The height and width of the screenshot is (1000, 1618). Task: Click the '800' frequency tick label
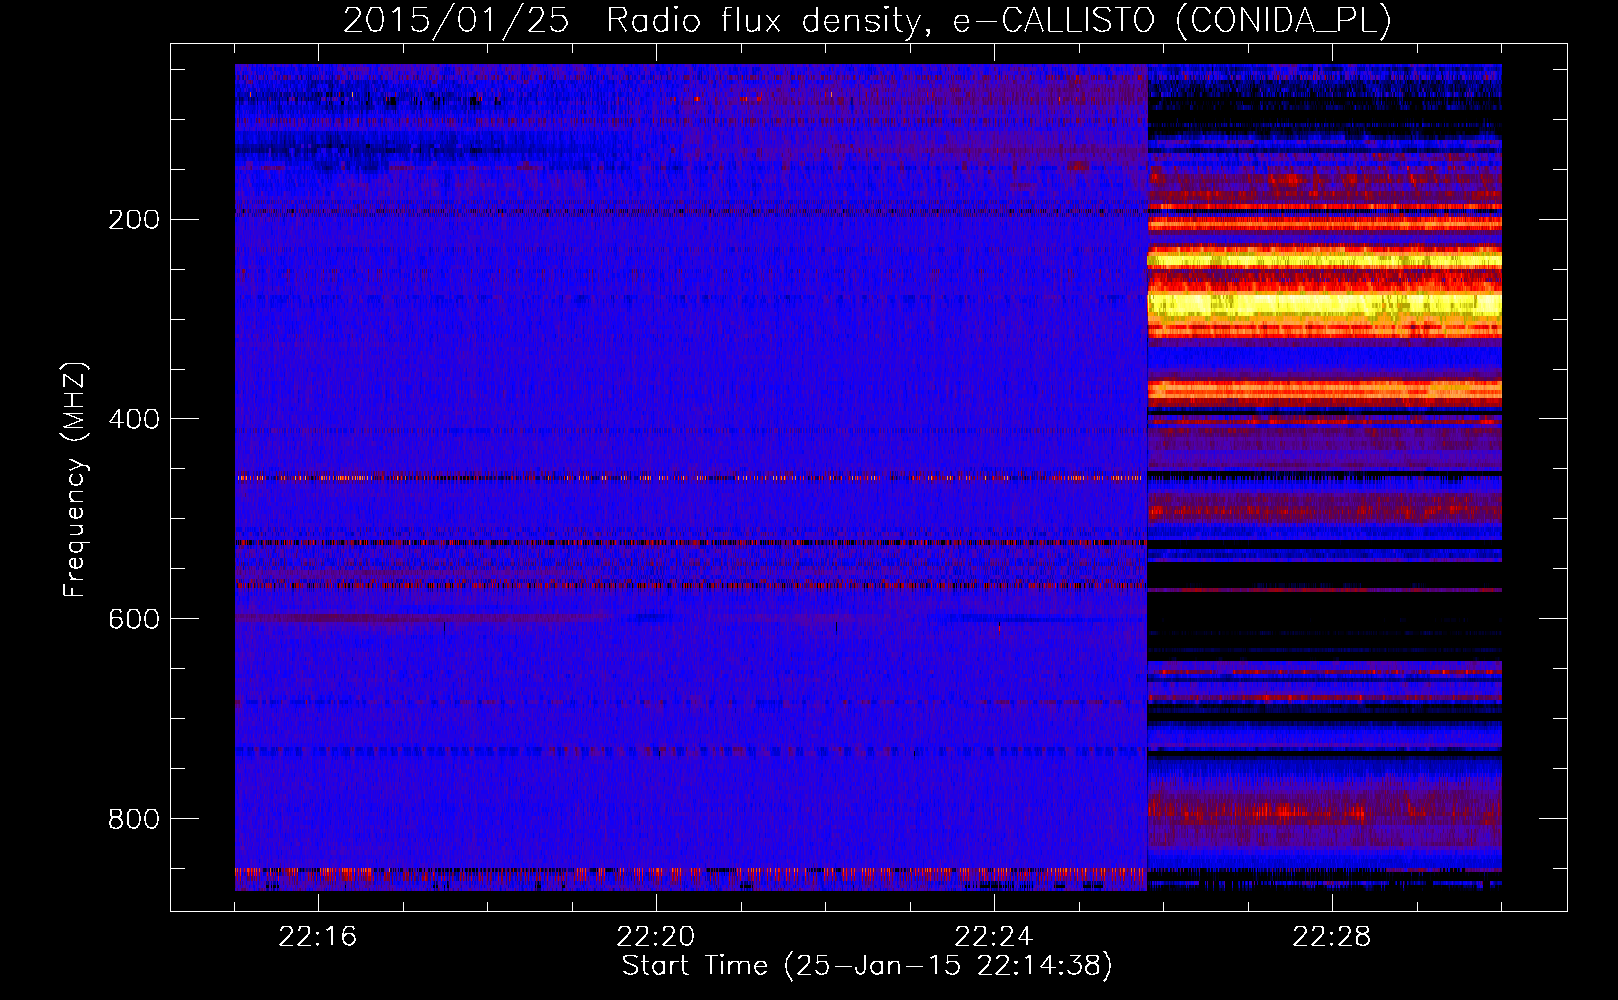tap(134, 819)
